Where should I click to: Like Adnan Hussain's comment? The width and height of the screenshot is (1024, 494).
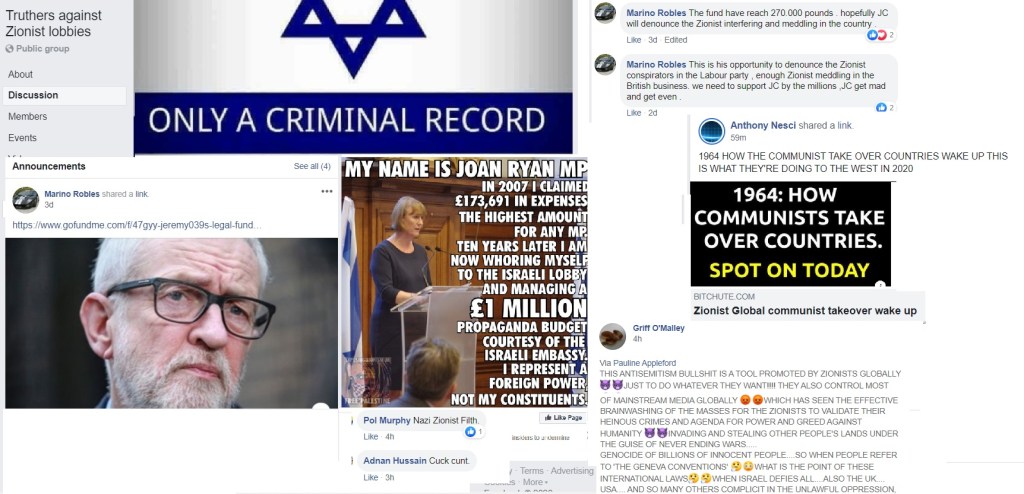370,478
